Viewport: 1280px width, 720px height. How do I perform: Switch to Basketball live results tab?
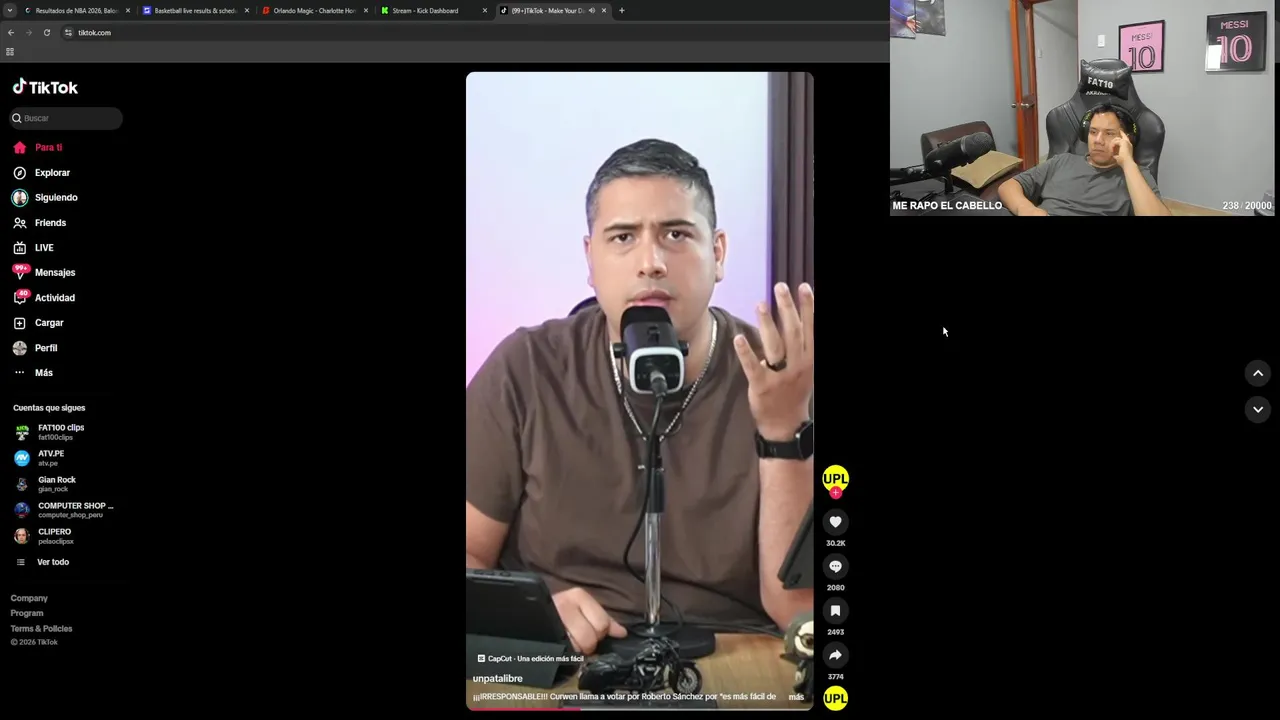pyautogui.click(x=195, y=10)
